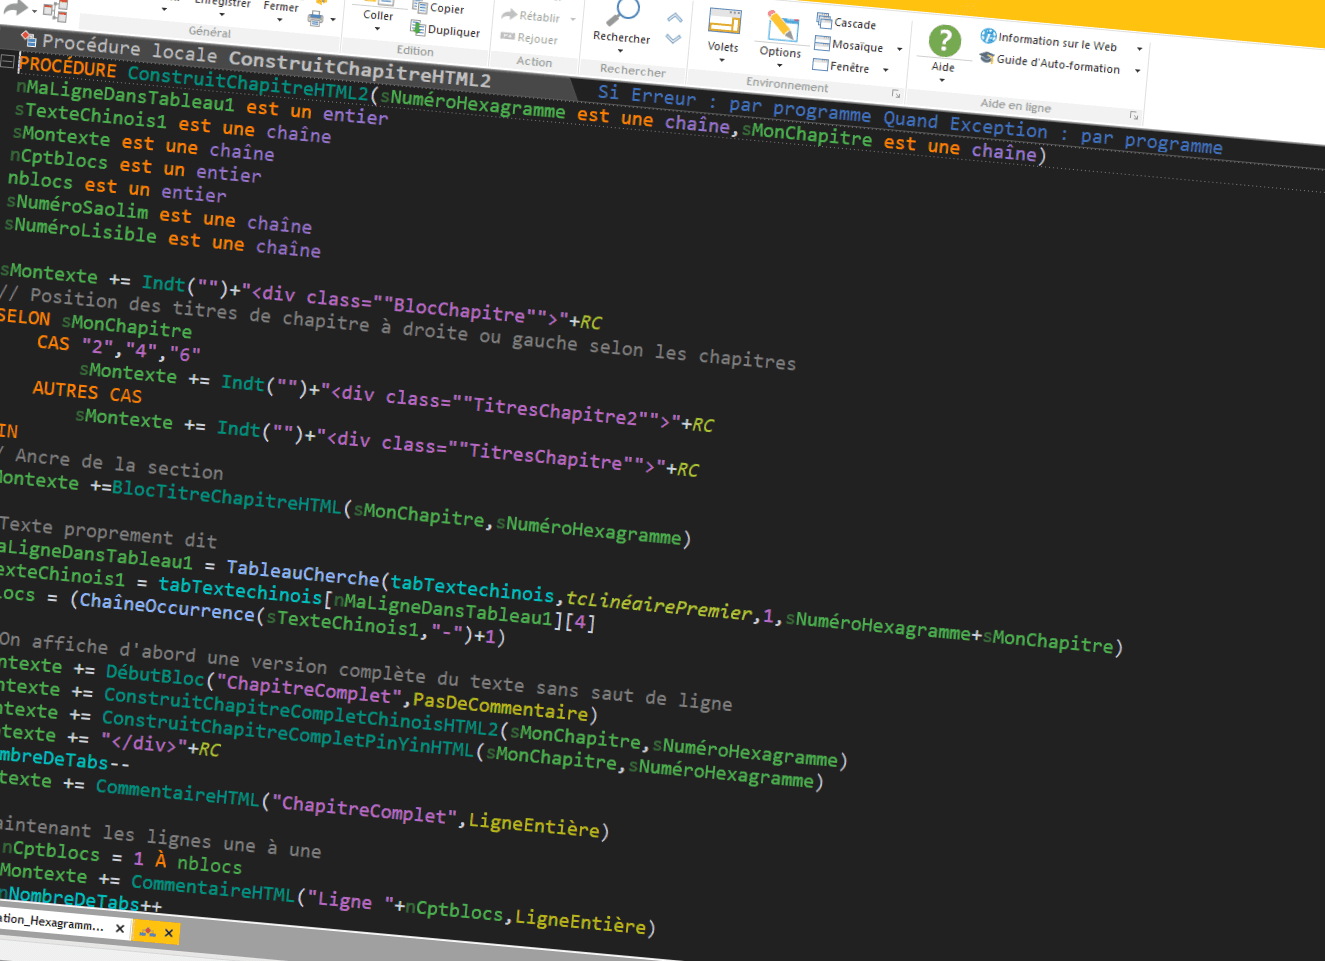Screen dimensions: 1325x961
Task: Select the Volets panel icon
Action: 724,22
